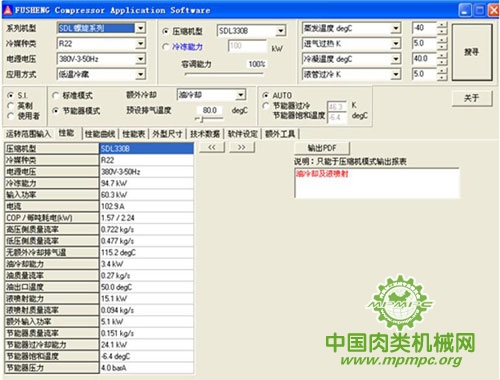This screenshot has width=500, height=380.
Task: Enable the 节能器过冷 radio option
Action: (266, 106)
